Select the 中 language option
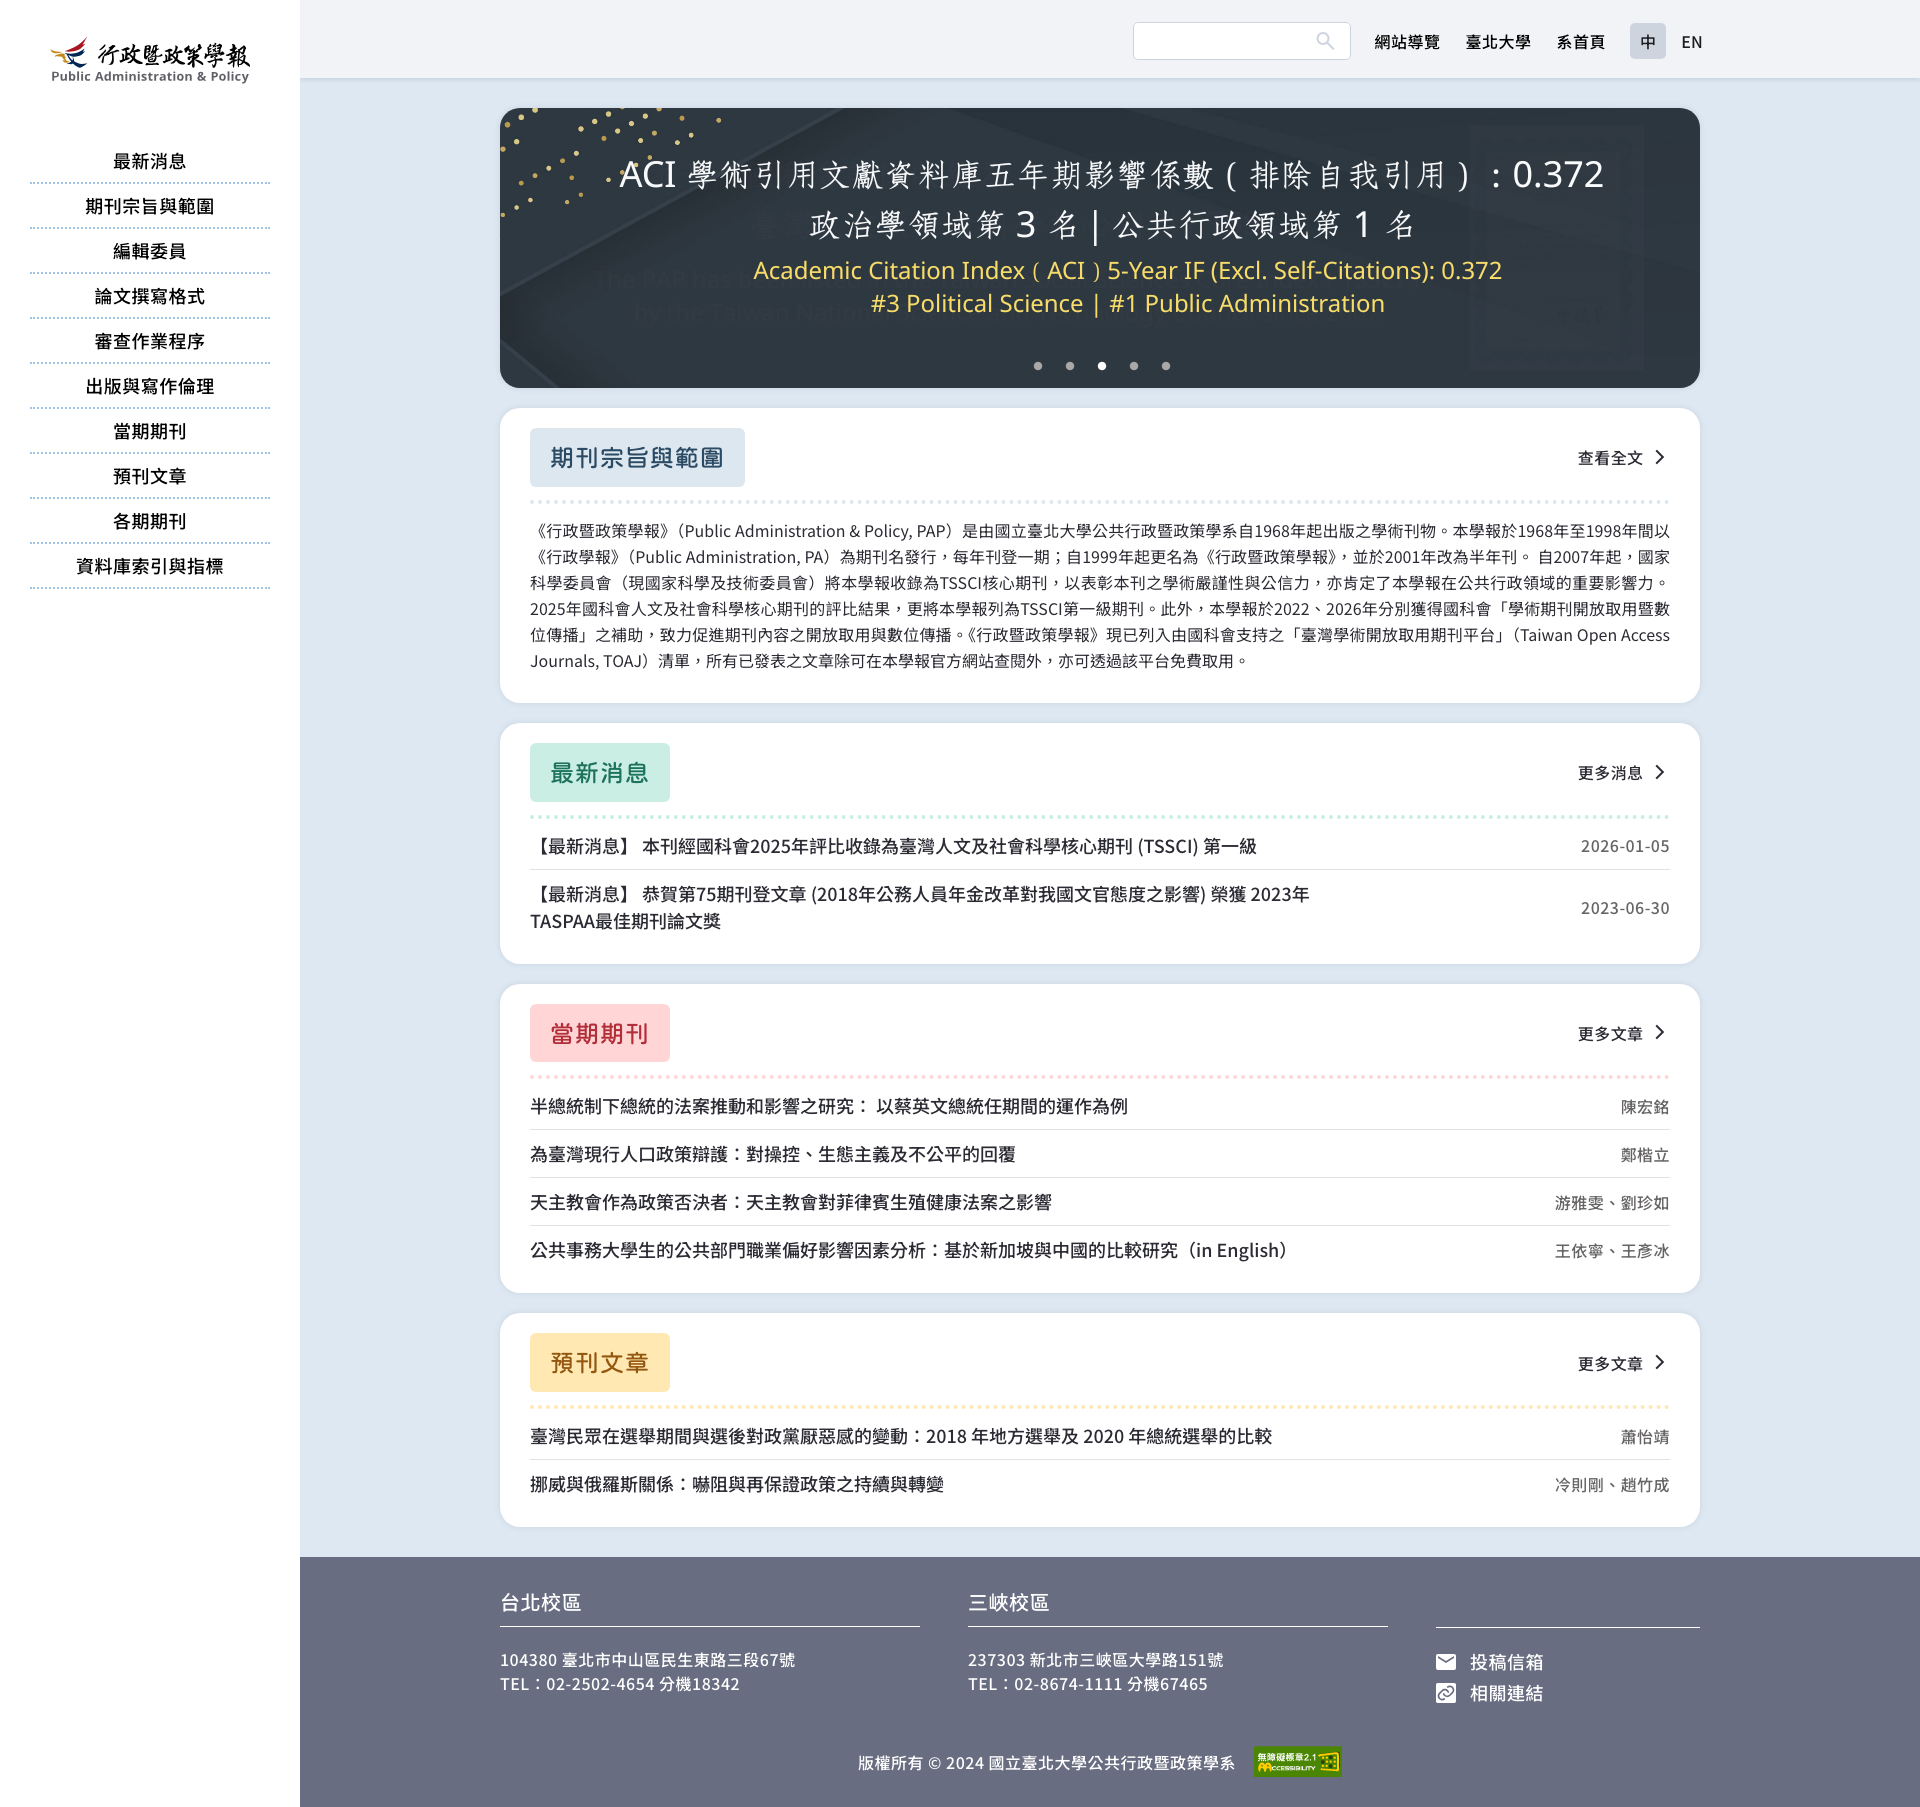Viewport: 1920px width, 1807px height. coord(1648,42)
